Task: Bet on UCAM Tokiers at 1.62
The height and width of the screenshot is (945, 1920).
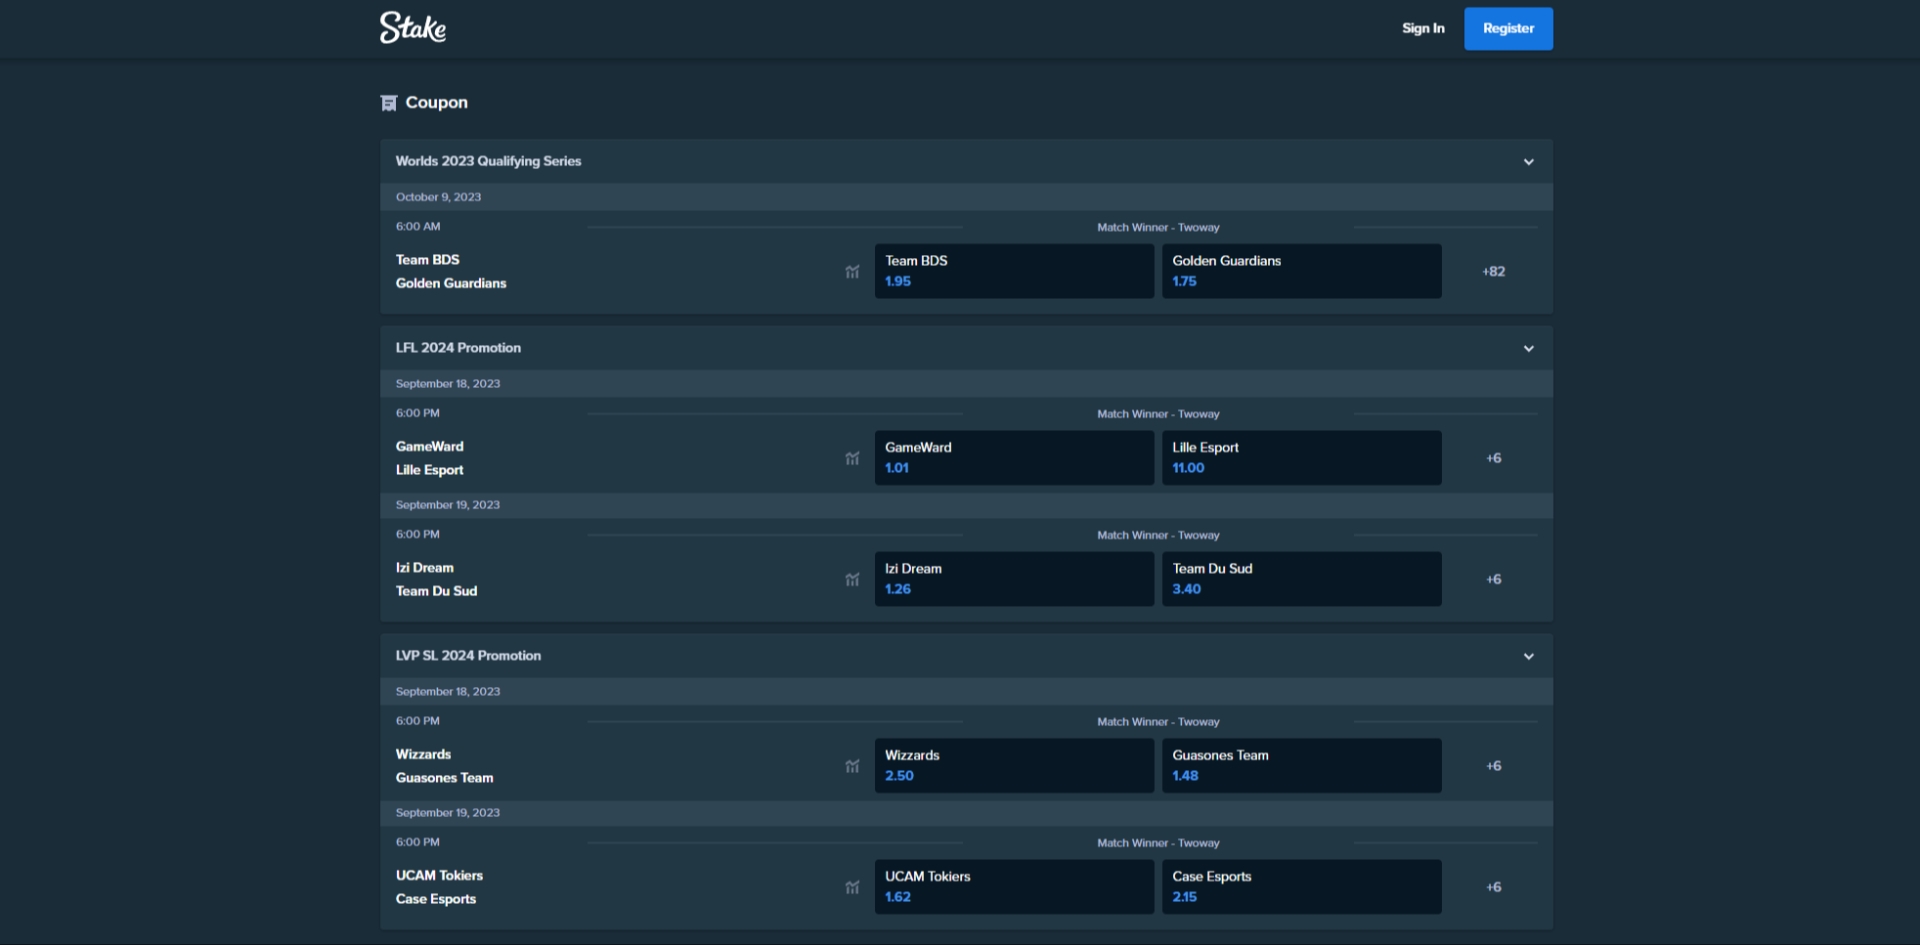Action: click(x=1014, y=887)
